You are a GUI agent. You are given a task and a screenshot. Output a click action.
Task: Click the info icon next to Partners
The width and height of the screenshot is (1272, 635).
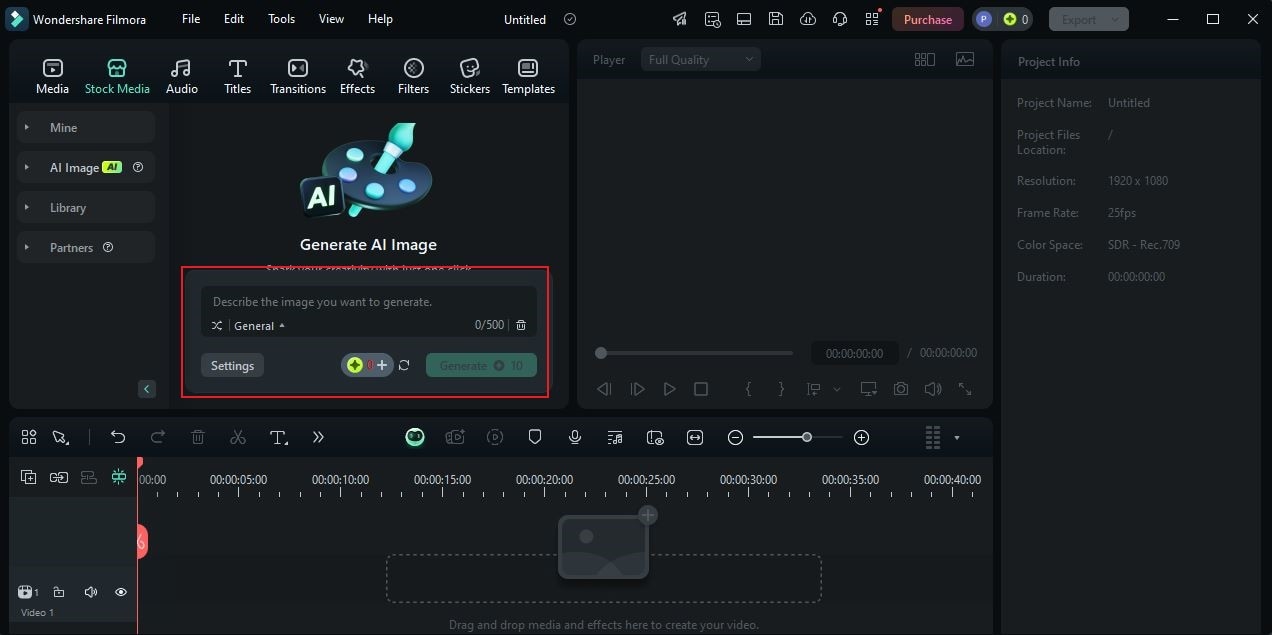(x=108, y=247)
